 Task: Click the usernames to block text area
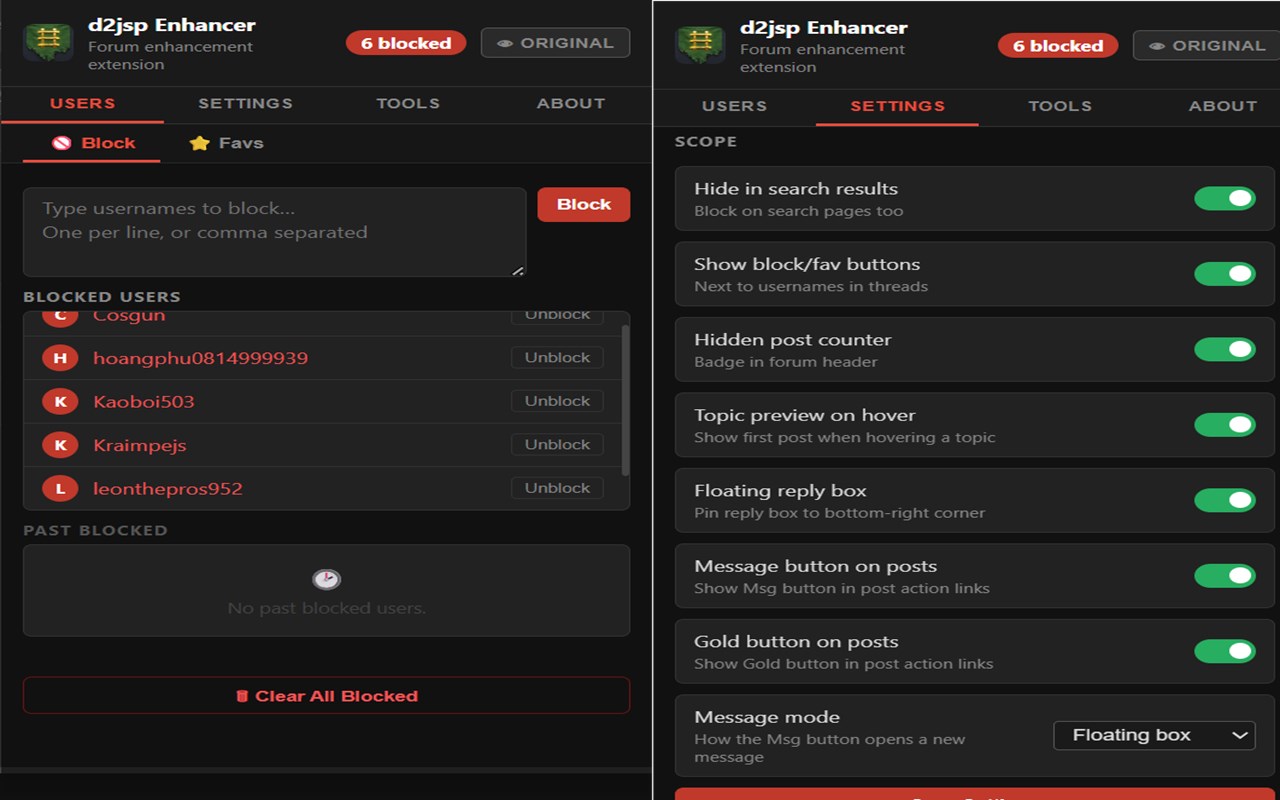coord(275,232)
